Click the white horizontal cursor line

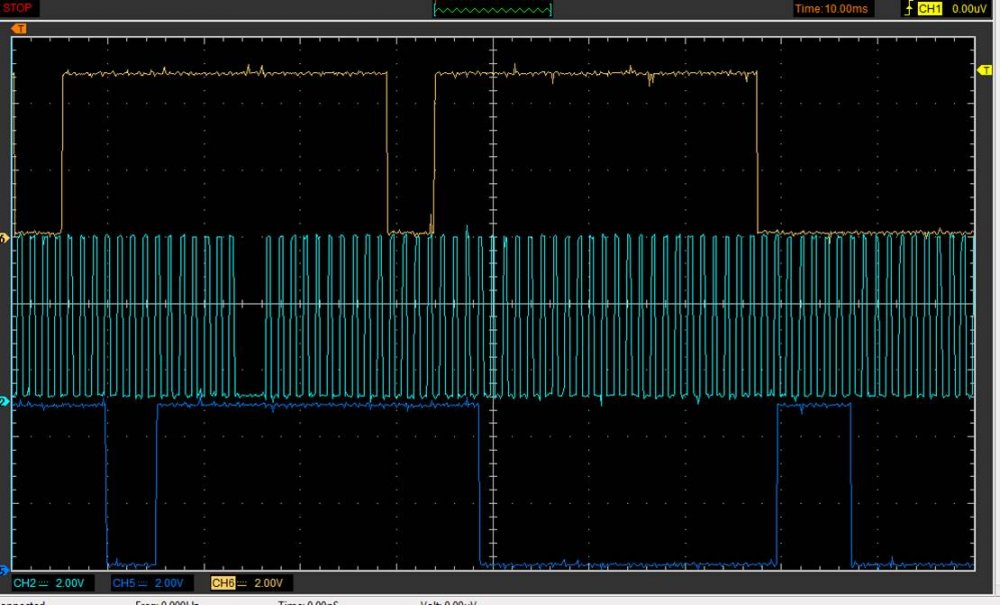pos(250,304)
